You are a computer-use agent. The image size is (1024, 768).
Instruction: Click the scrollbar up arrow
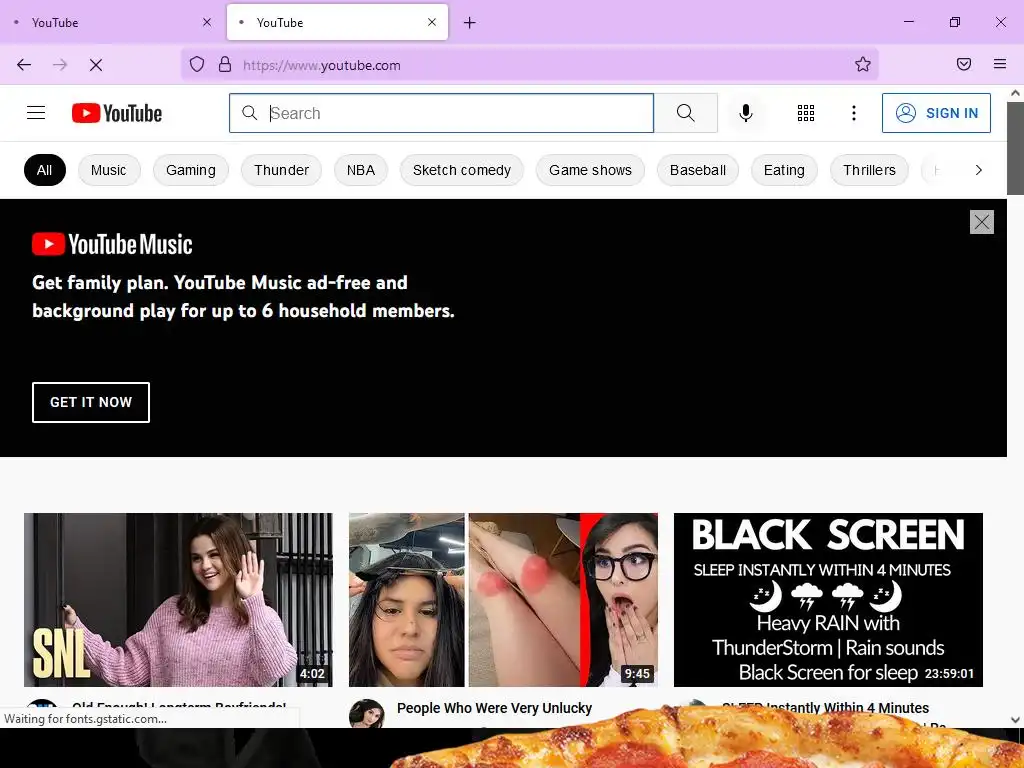1016,93
